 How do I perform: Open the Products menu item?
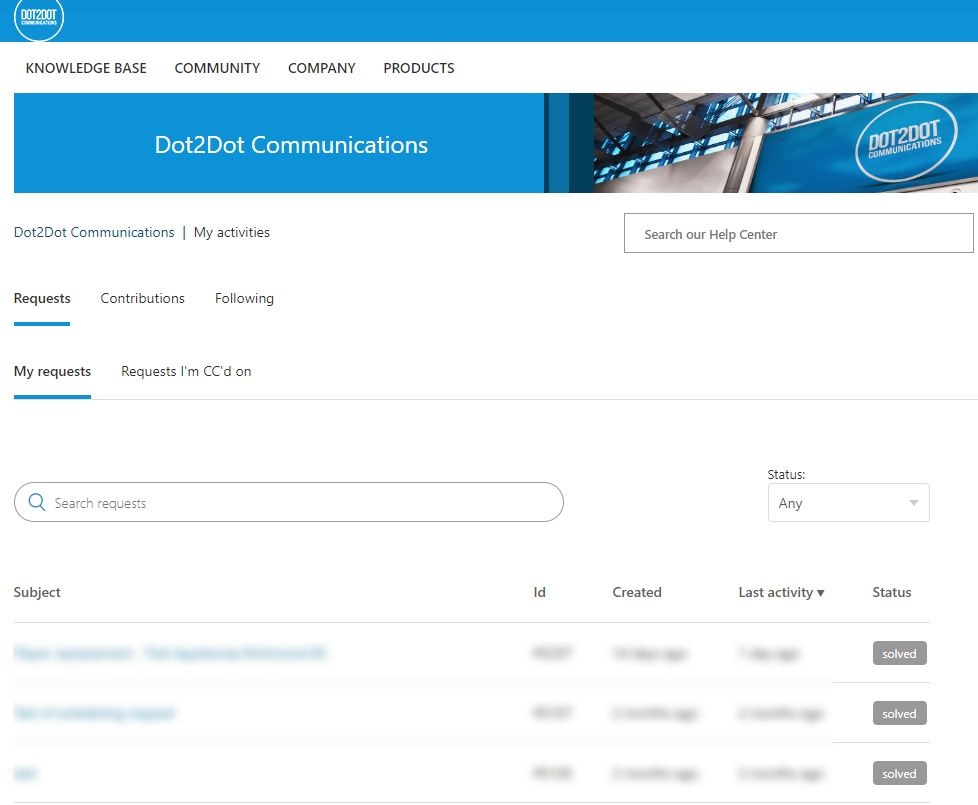click(x=419, y=68)
